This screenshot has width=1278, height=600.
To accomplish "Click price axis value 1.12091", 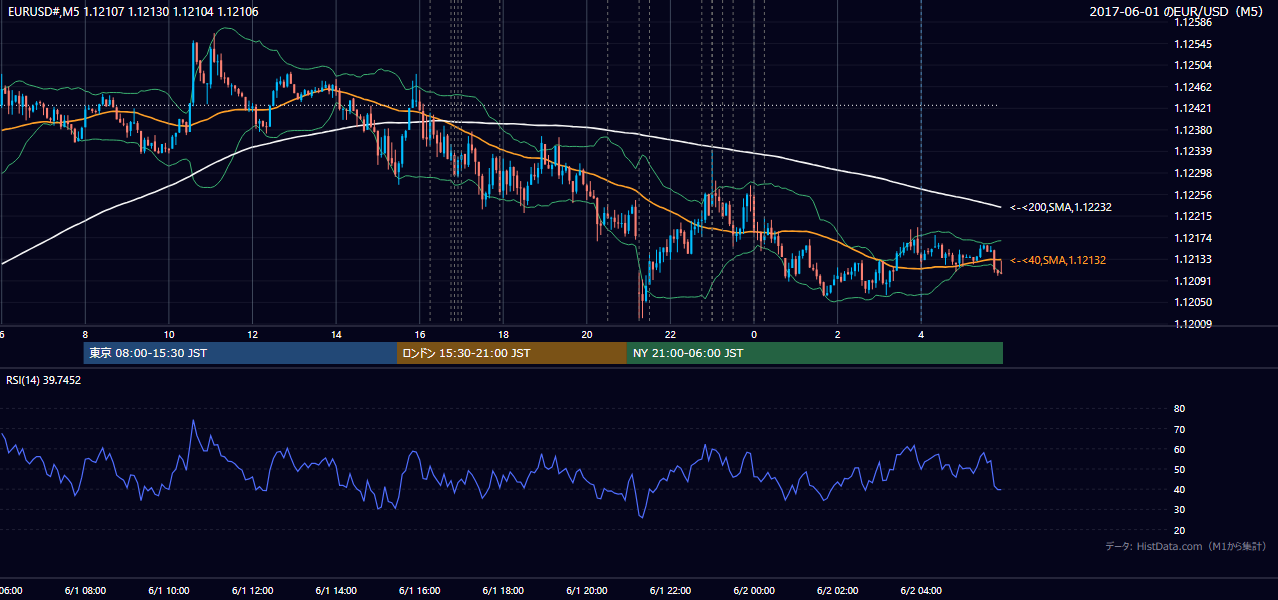I will coord(1192,281).
